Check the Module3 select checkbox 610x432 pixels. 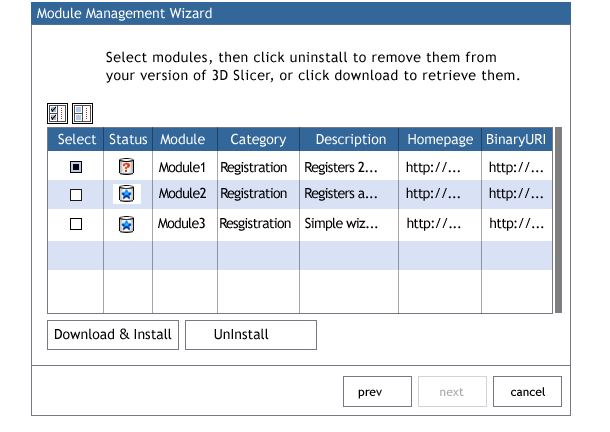tap(76, 225)
